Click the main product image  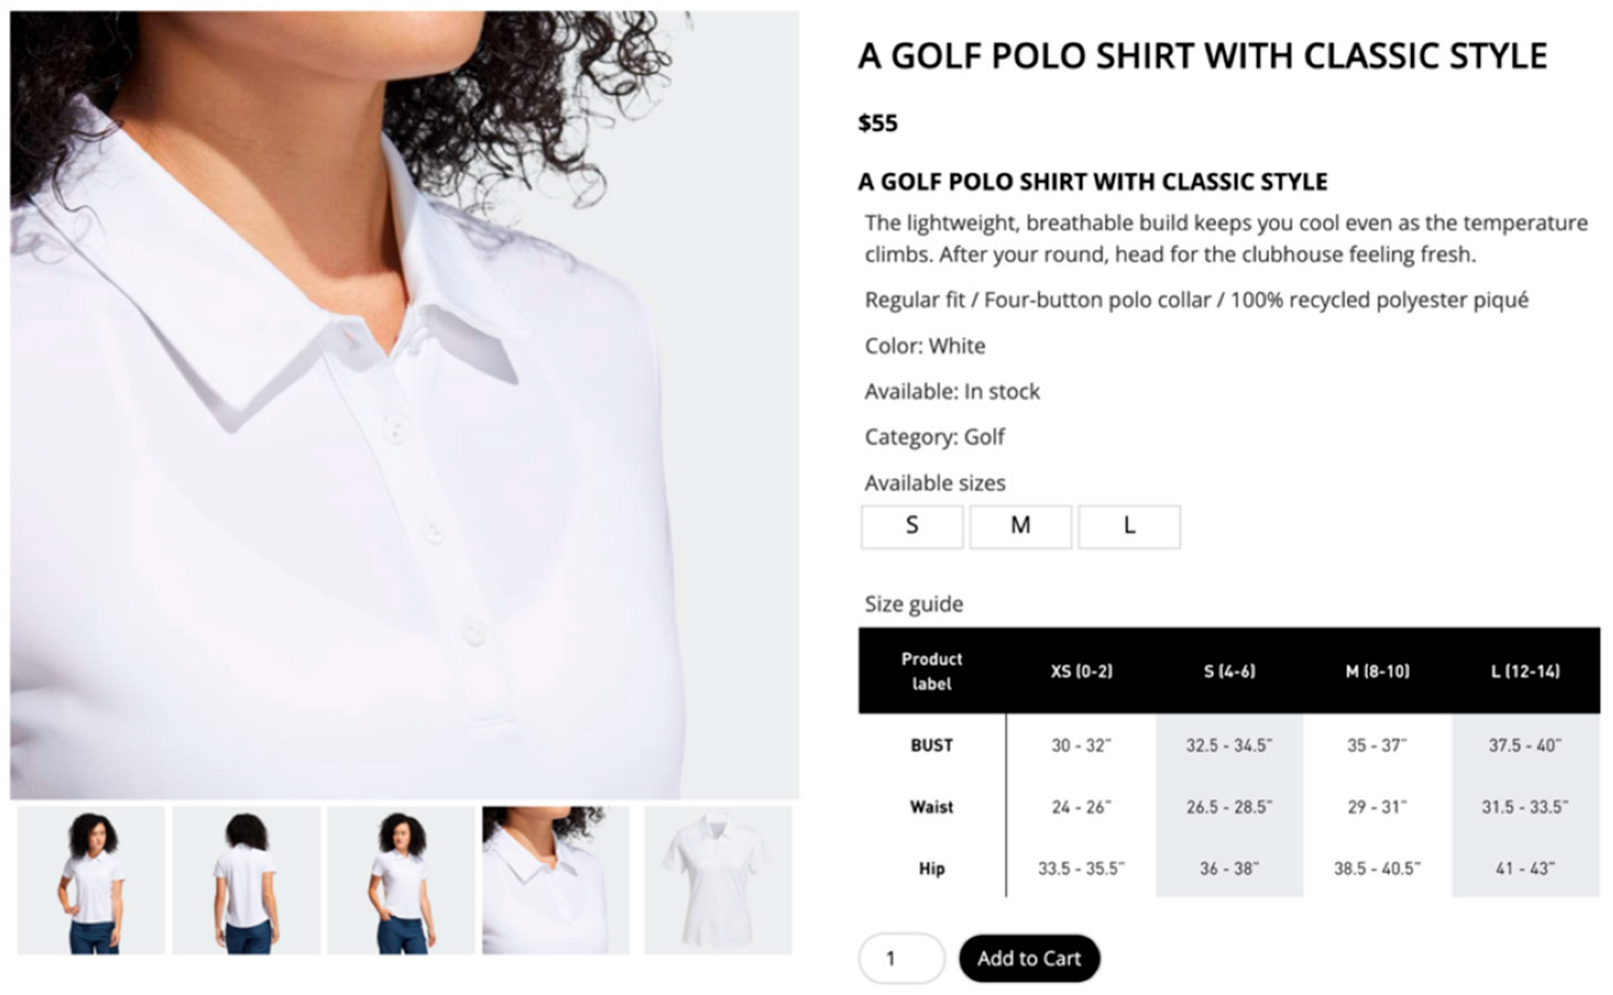[x=404, y=405]
